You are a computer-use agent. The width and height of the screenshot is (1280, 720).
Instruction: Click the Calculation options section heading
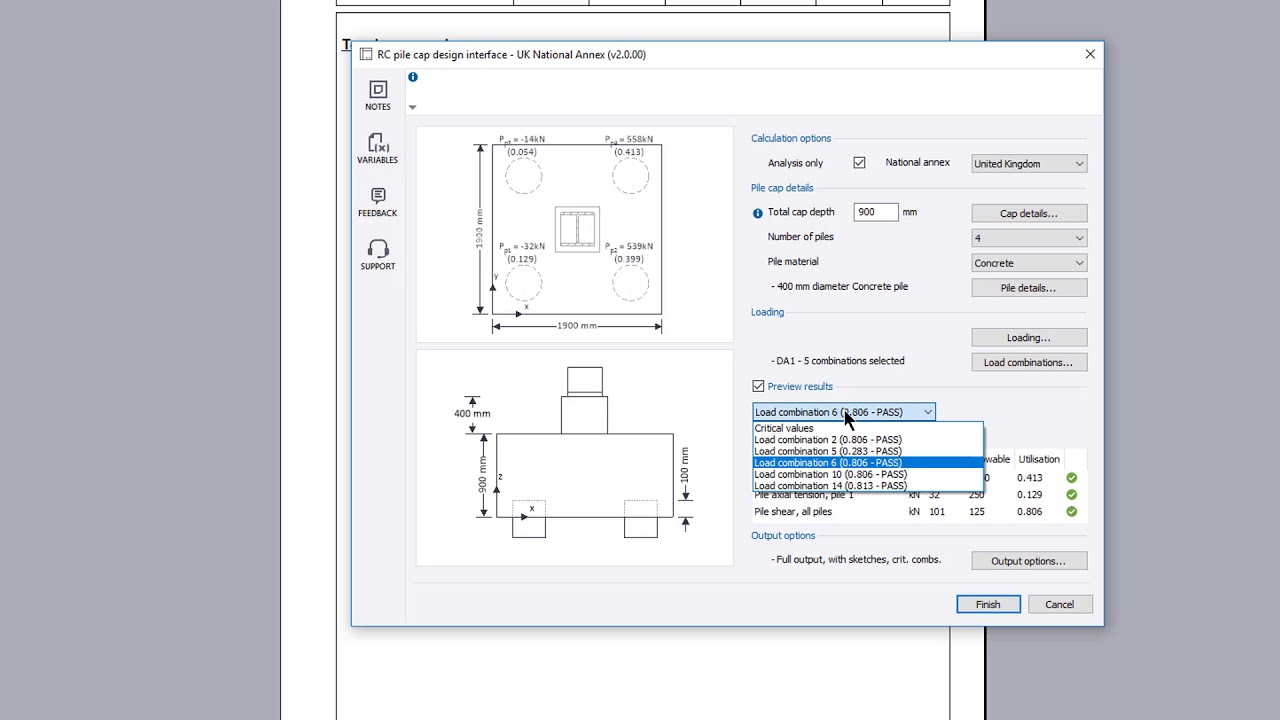coord(791,139)
